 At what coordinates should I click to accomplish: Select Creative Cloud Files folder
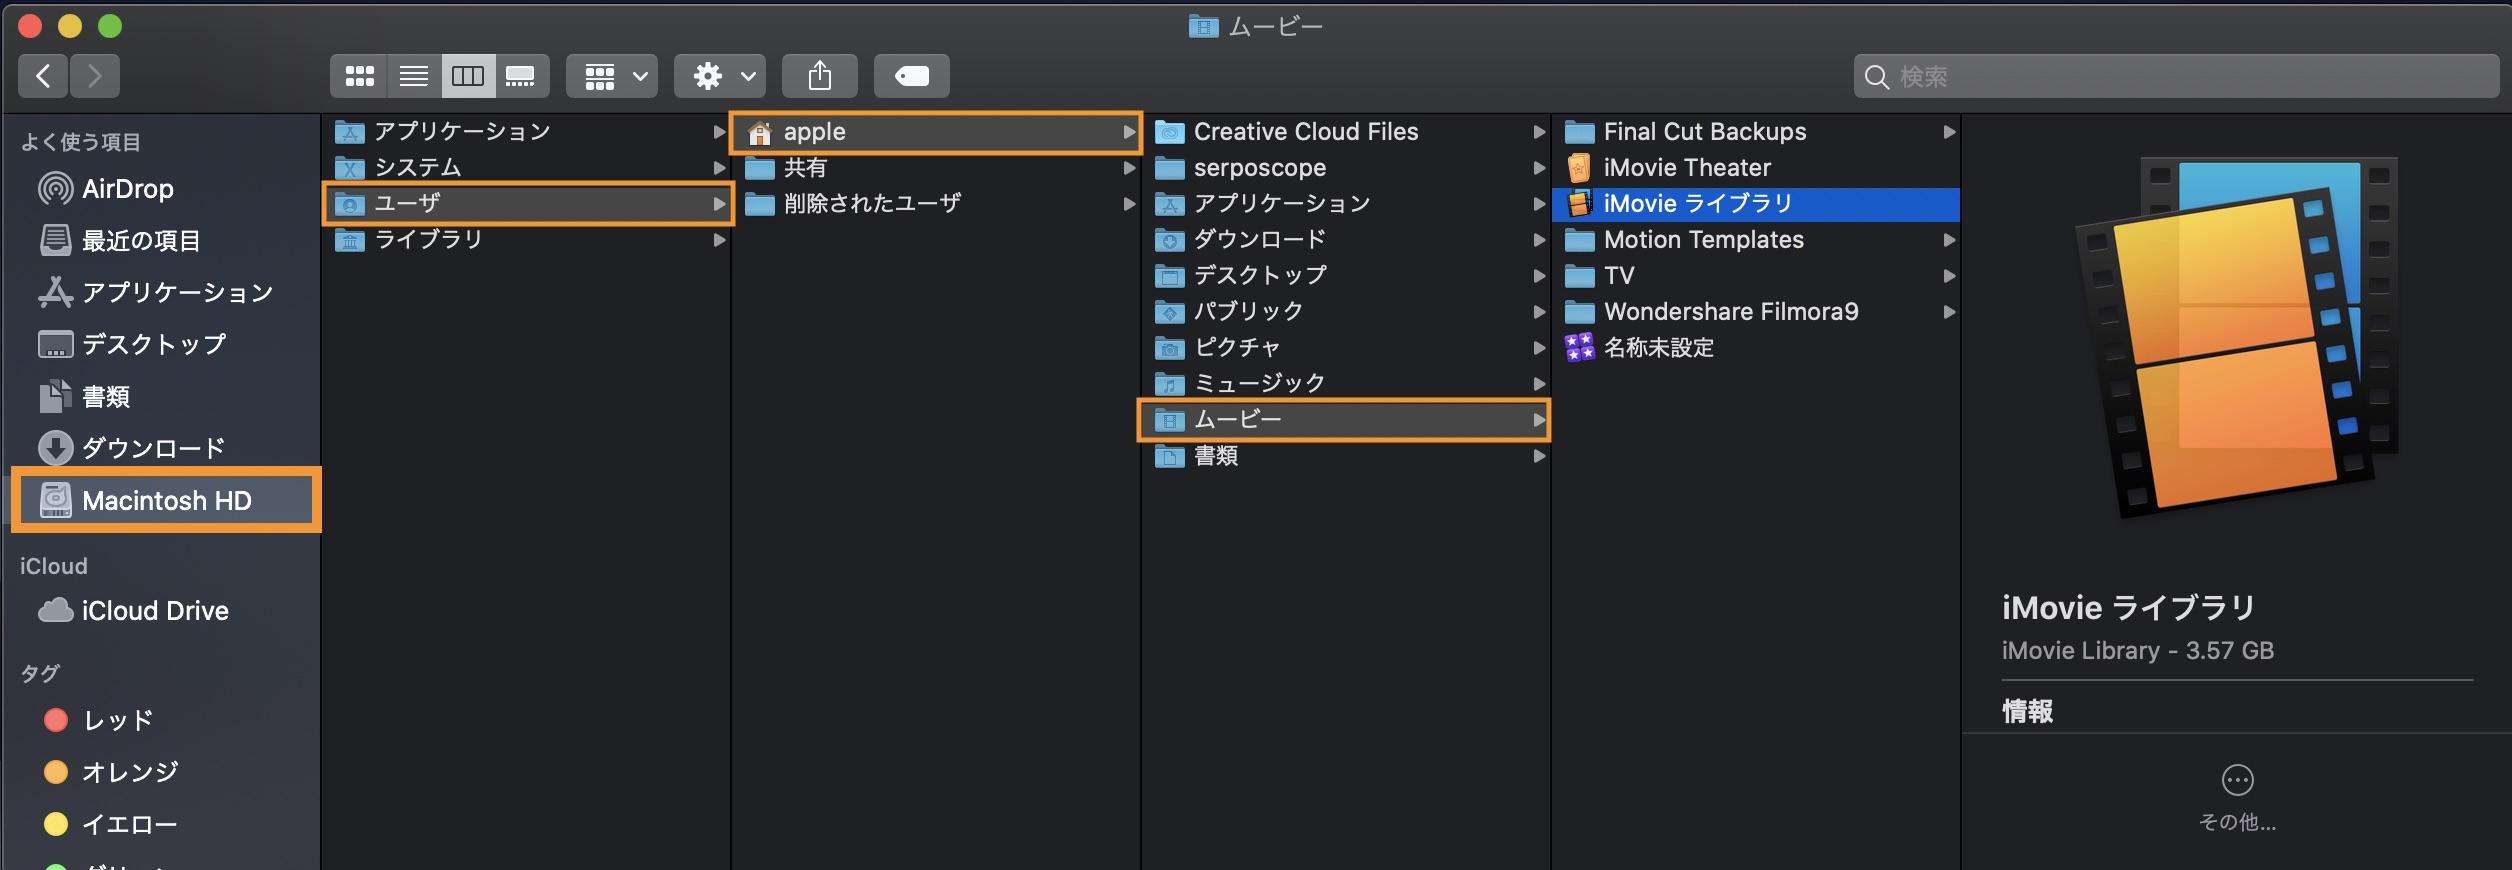(x=1346, y=132)
